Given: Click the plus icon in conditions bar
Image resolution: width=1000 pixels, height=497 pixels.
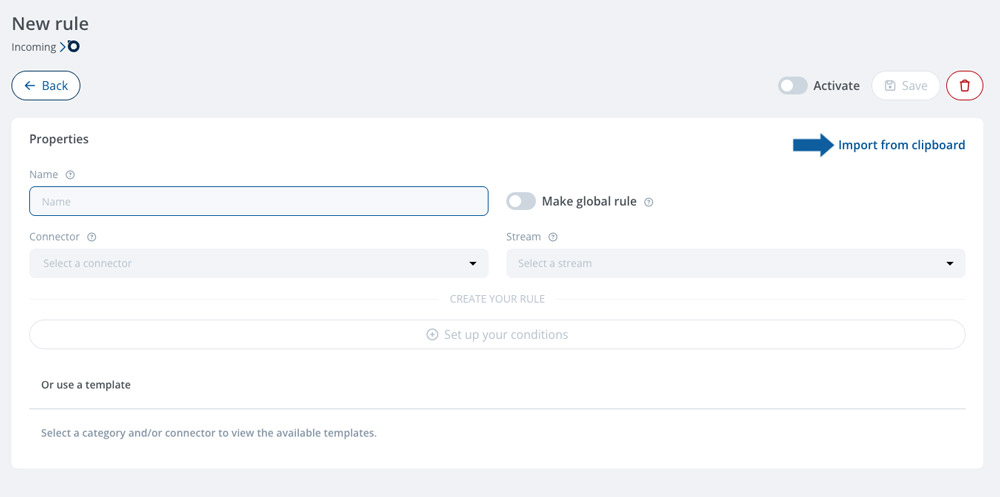Looking at the screenshot, I should [x=432, y=334].
